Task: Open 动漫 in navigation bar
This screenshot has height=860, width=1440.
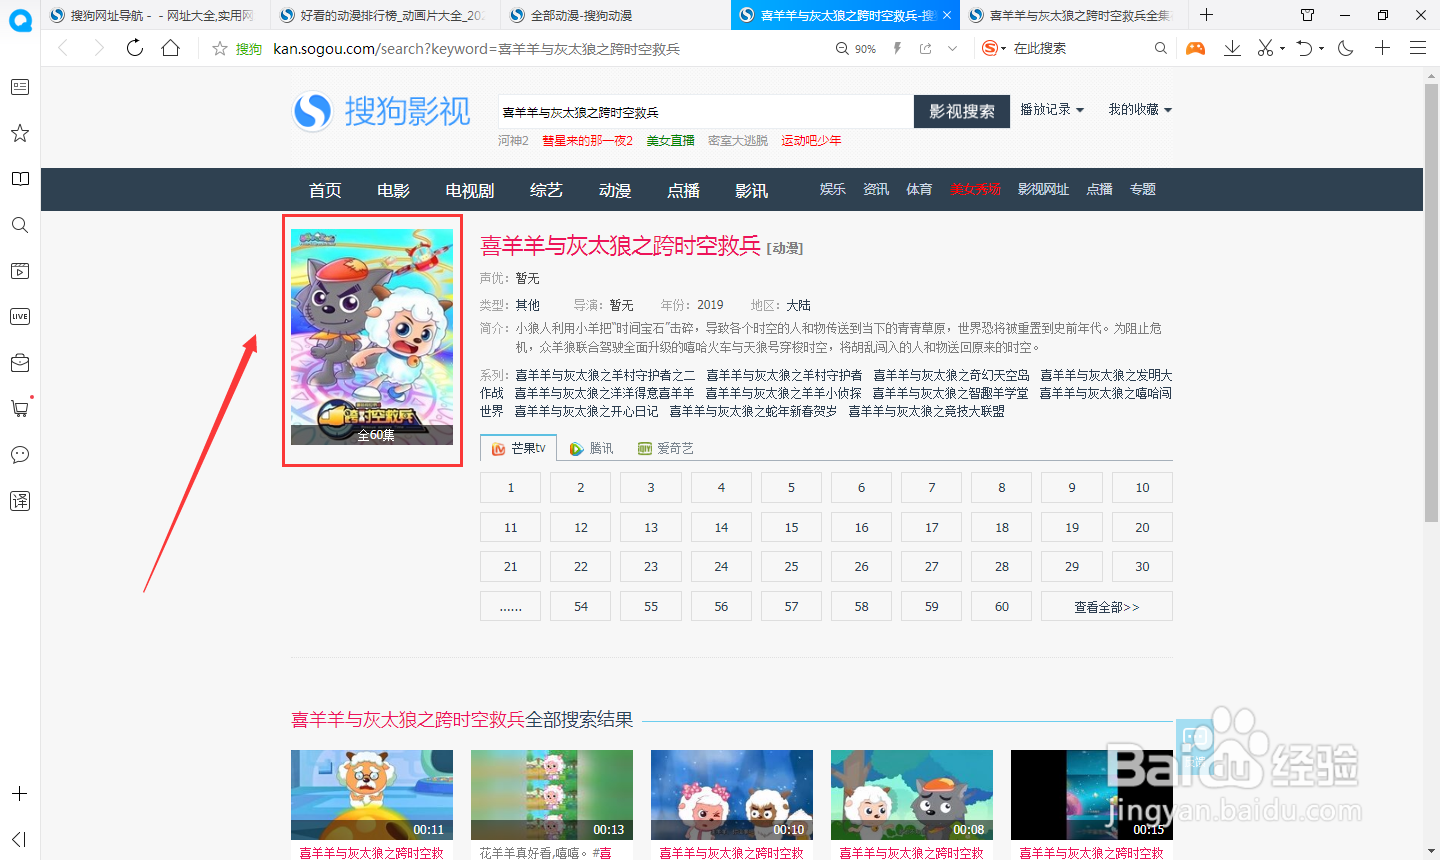Action: coord(615,190)
